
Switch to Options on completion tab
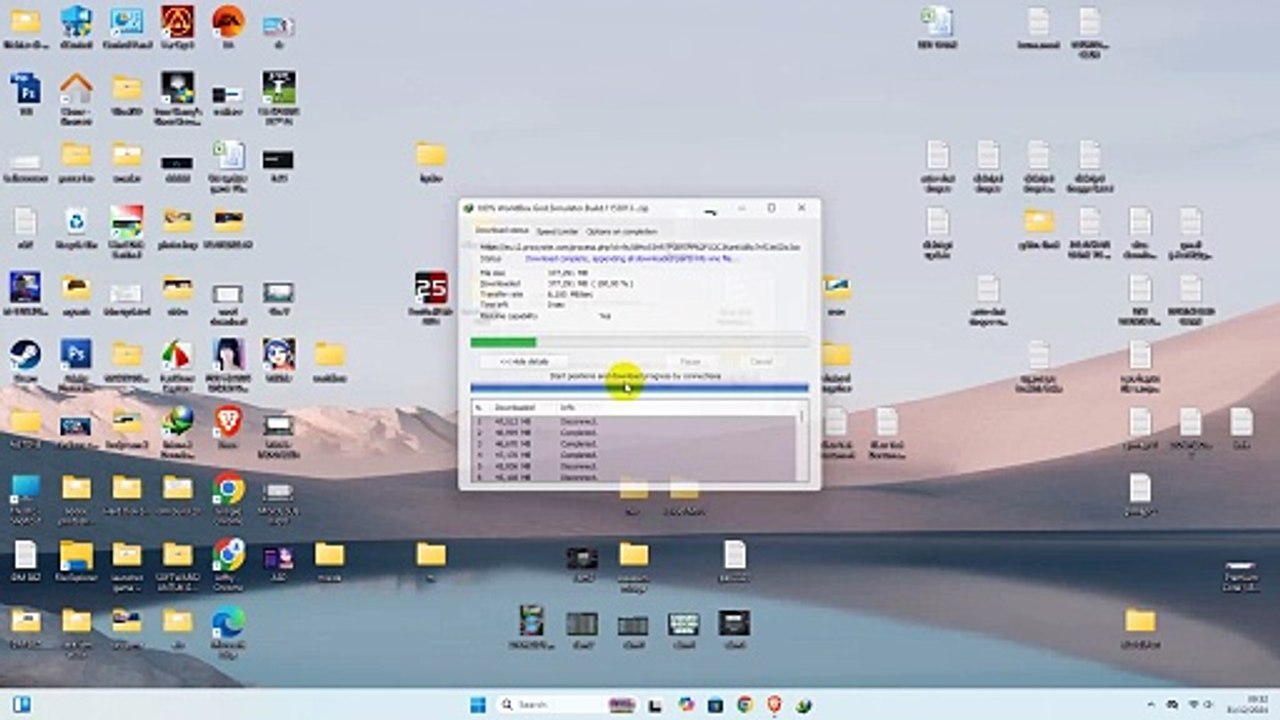(621, 232)
